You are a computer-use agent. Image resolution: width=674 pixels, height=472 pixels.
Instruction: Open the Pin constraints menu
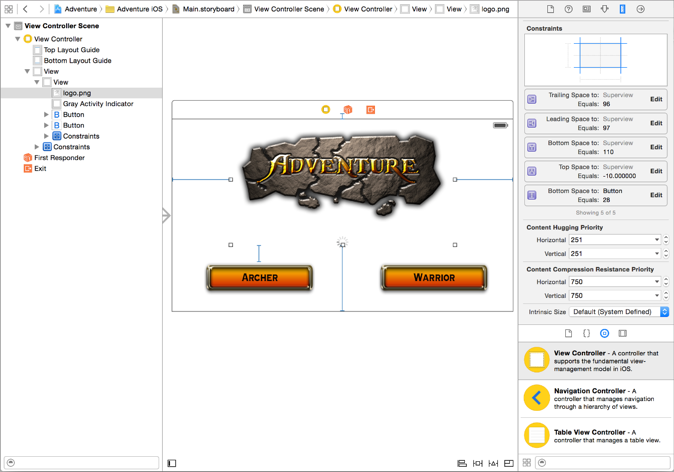(x=478, y=463)
